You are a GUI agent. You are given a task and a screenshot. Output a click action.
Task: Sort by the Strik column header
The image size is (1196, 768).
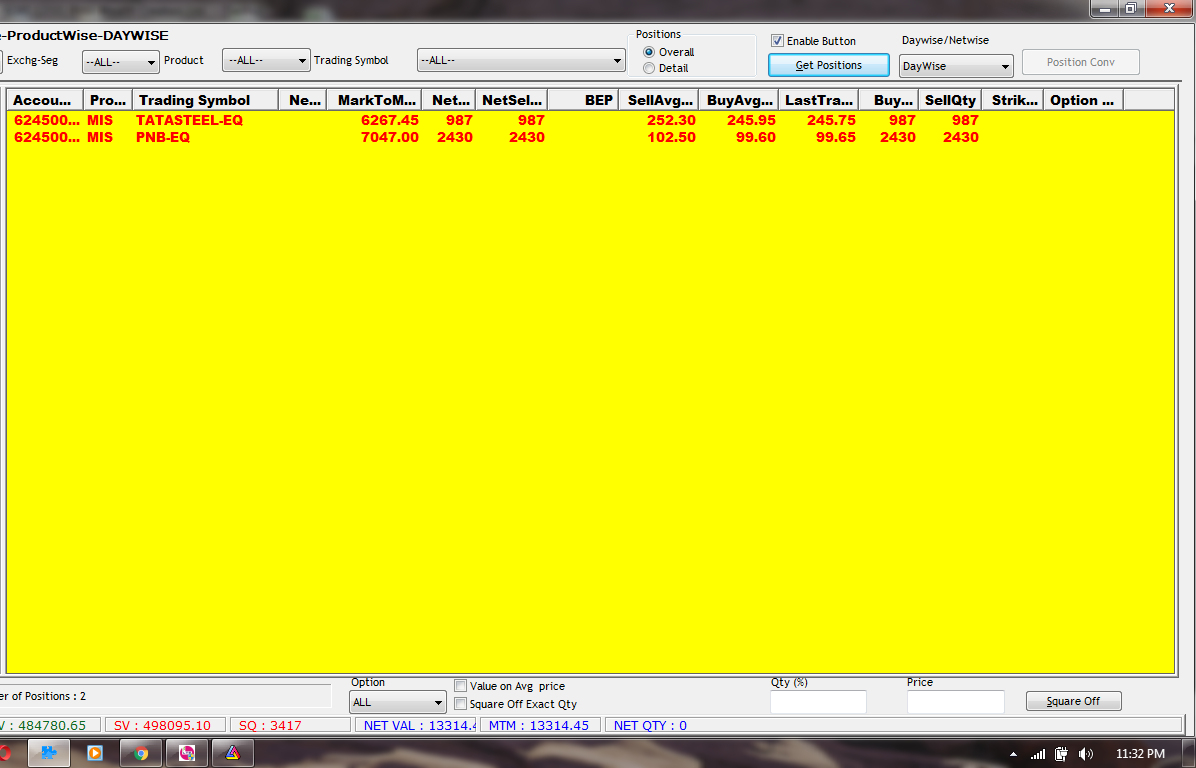pyautogui.click(x=1013, y=100)
